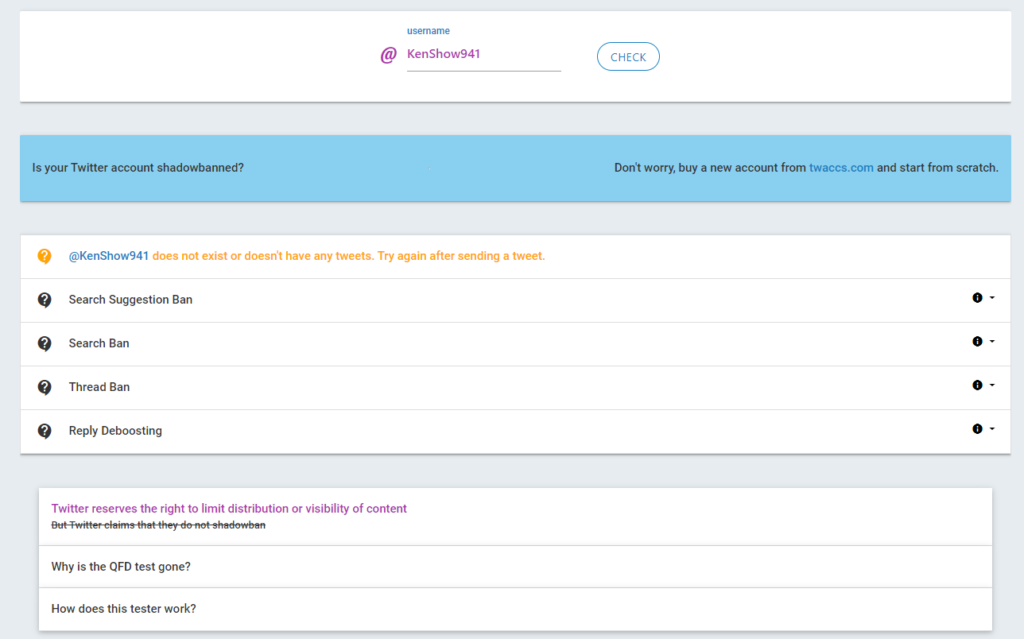Image resolution: width=1024 pixels, height=639 pixels.
Task: Expand the Search Ban dropdown arrow
Action: [x=992, y=342]
